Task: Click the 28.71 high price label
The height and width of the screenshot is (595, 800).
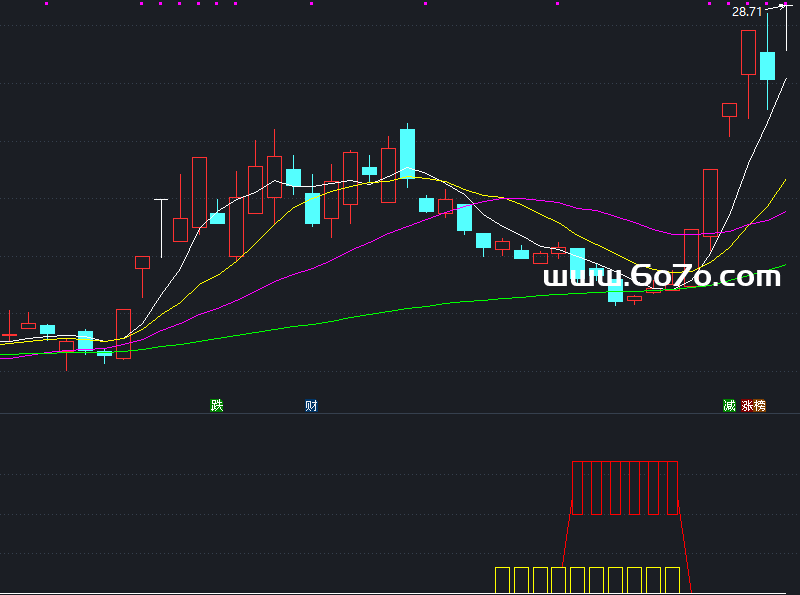Action: point(746,12)
